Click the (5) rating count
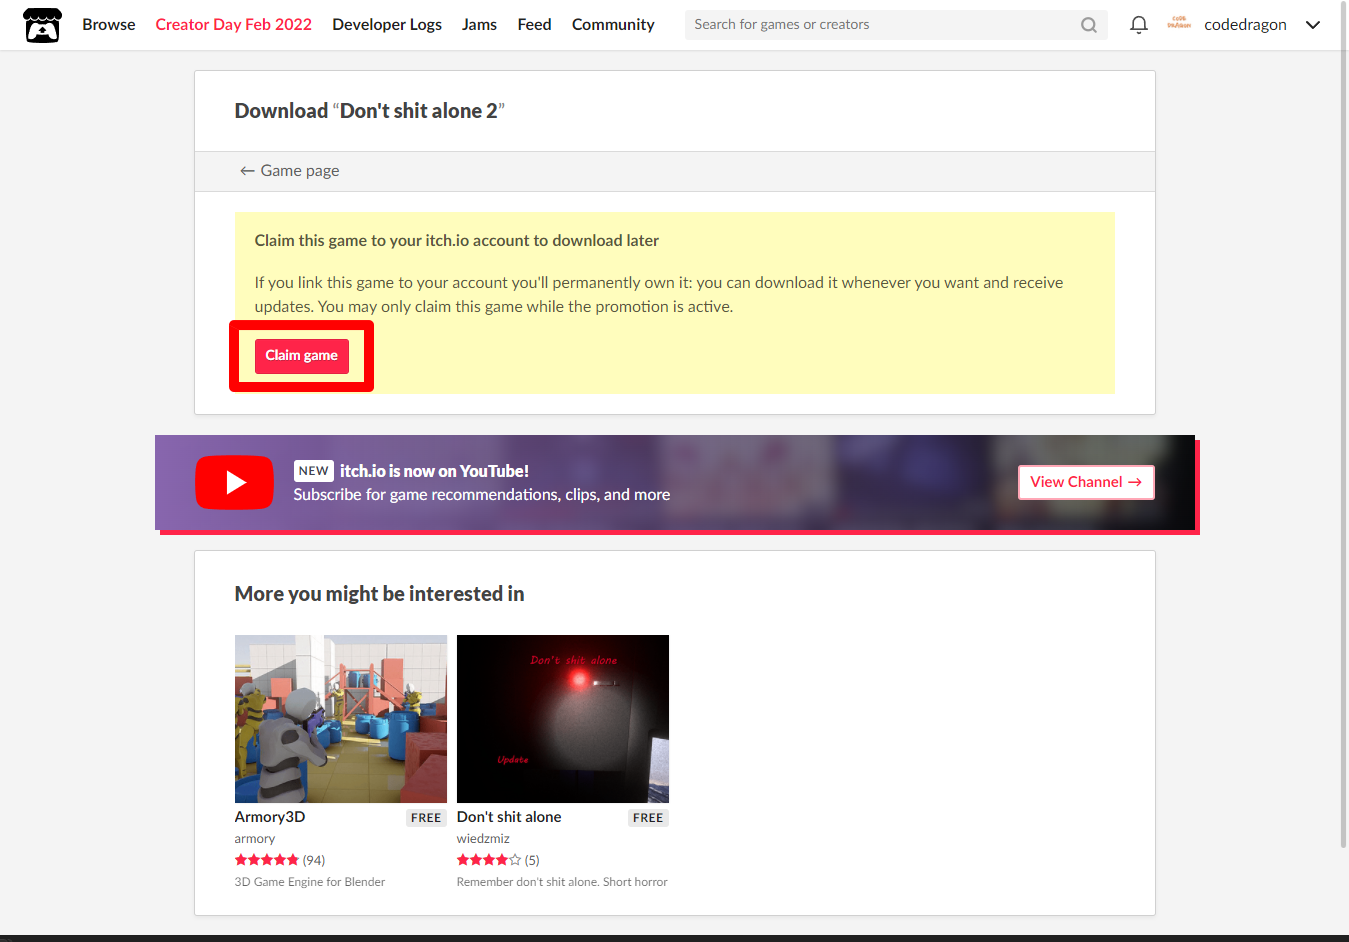 coord(532,860)
